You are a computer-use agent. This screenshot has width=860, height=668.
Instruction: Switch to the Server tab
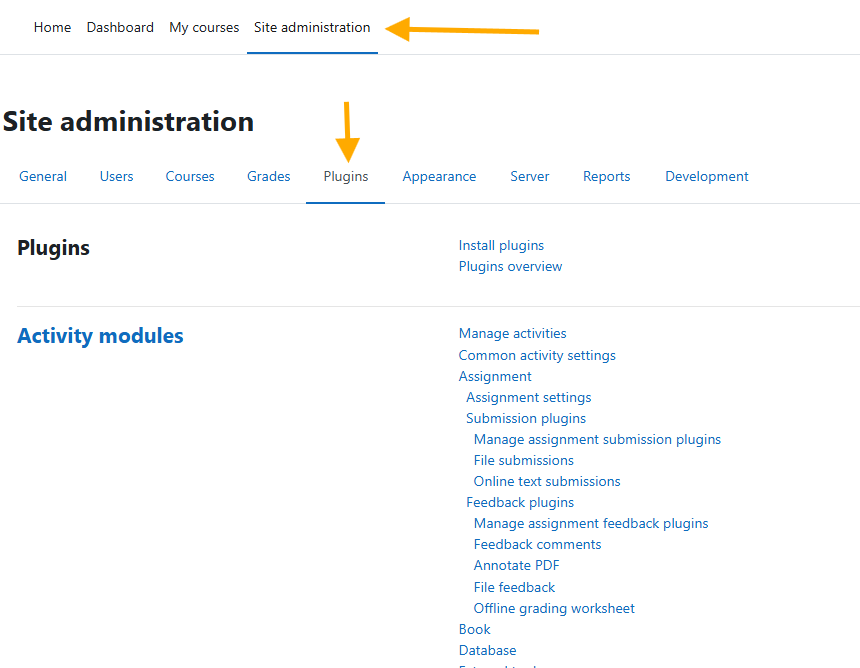[529, 176]
